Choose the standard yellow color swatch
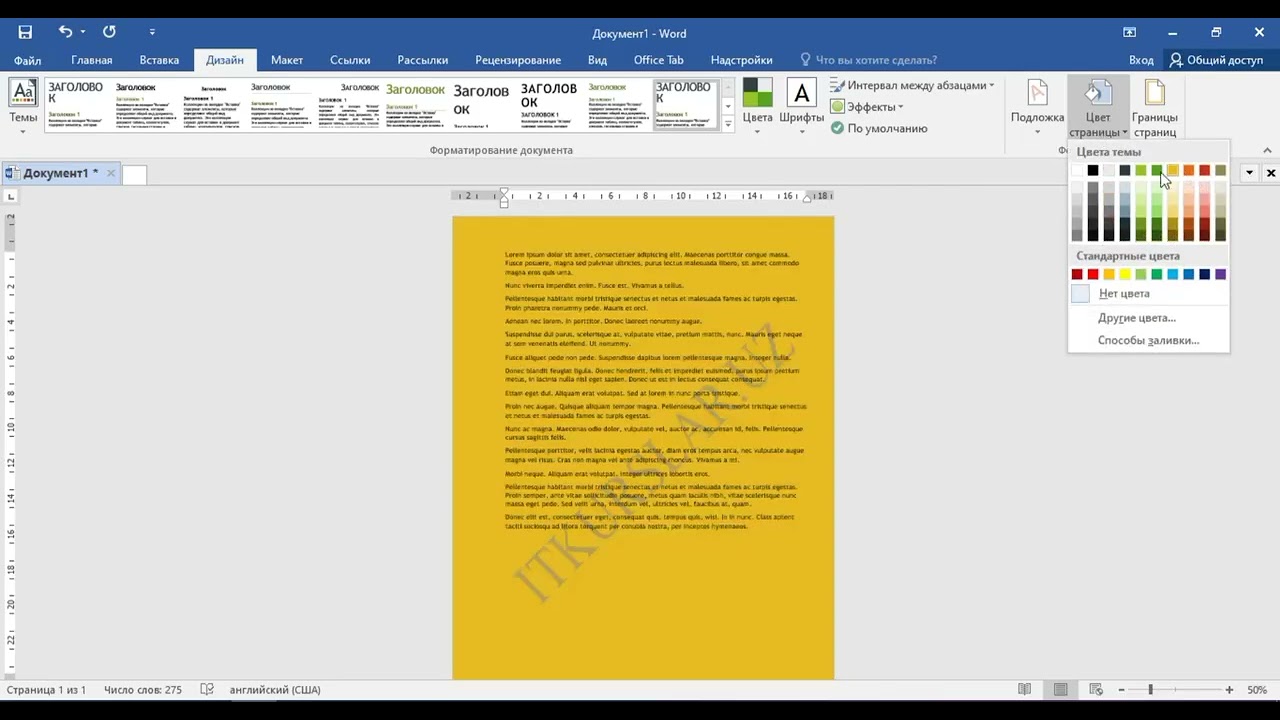The width and height of the screenshot is (1280, 720). click(x=1125, y=274)
